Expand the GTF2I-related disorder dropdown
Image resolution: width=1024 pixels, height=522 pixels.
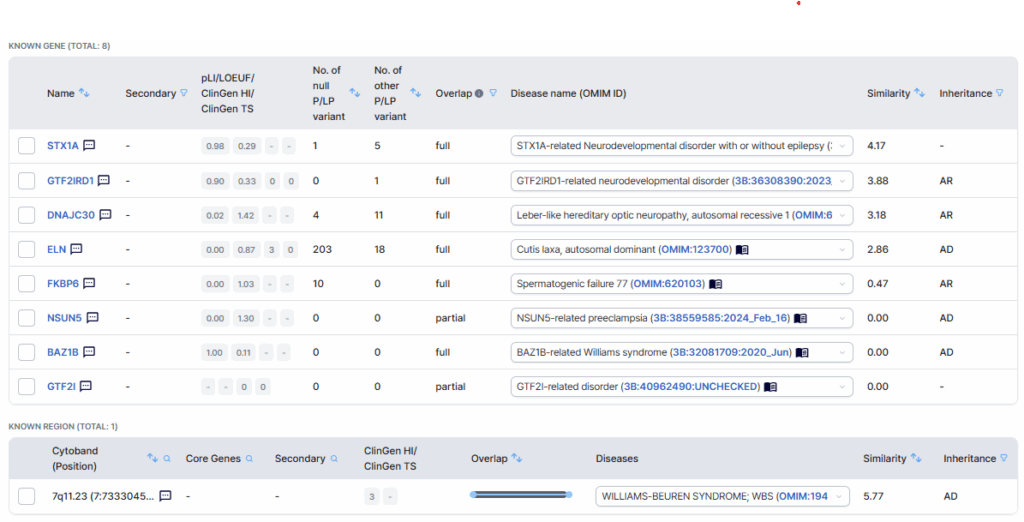click(x=842, y=386)
